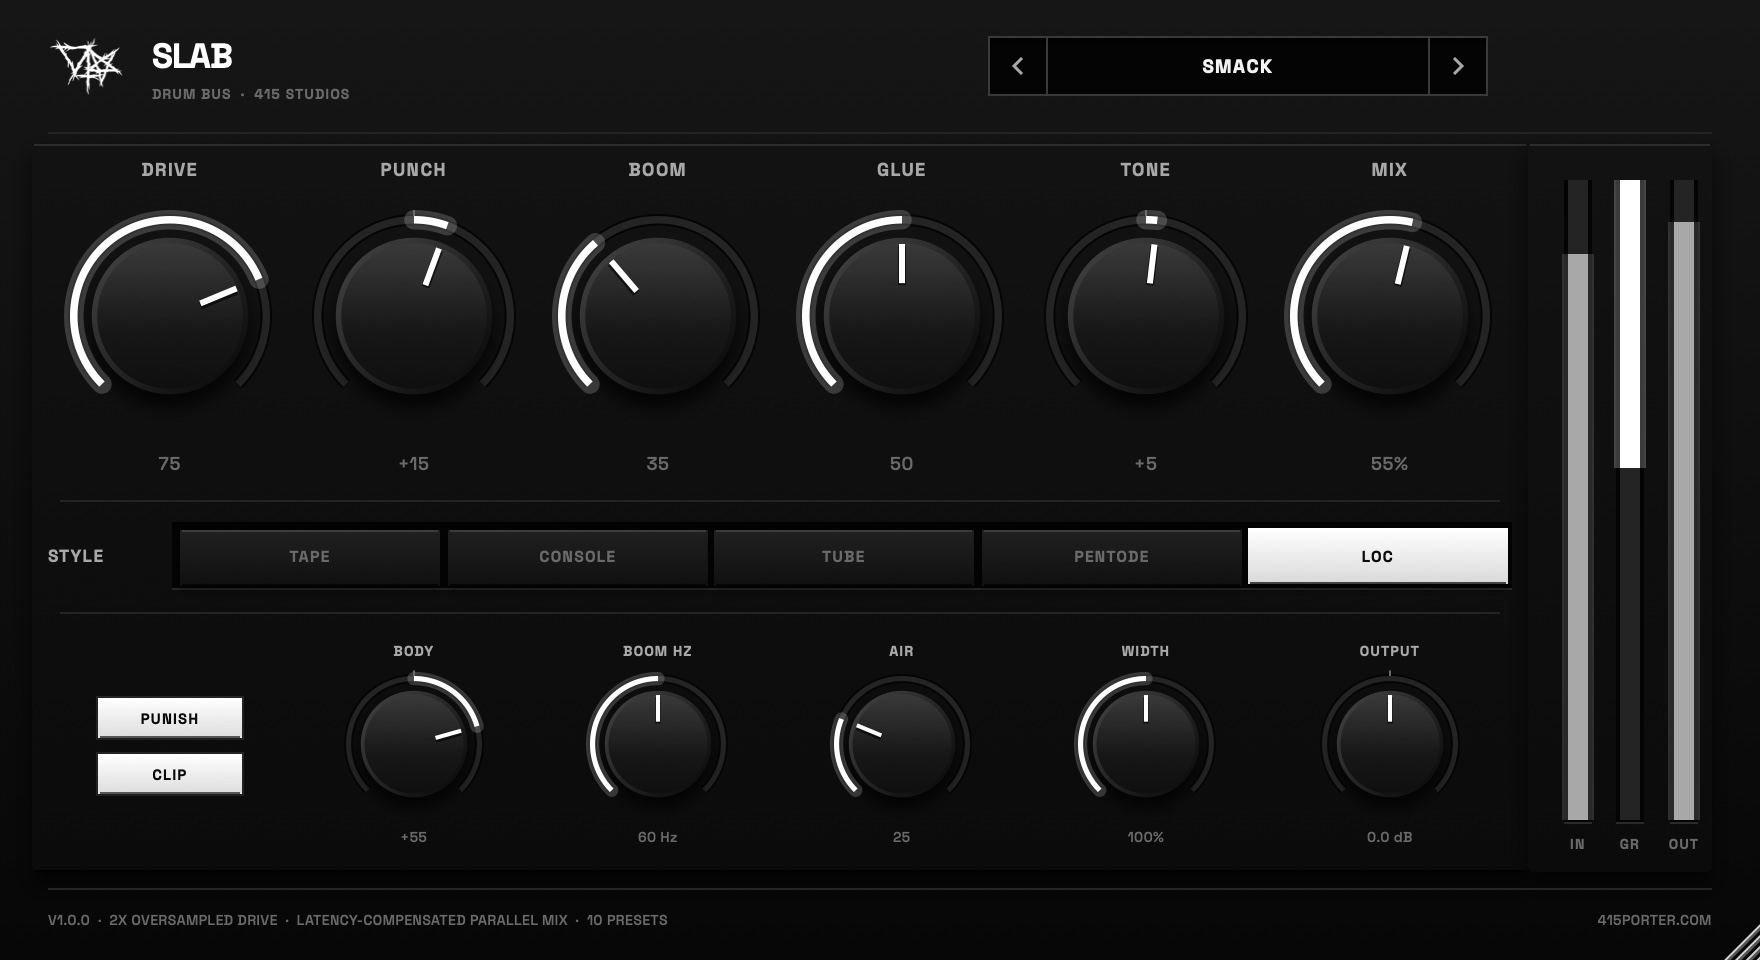The height and width of the screenshot is (960, 1760).
Task: Click the tone value +5
Action: pos(1145,464)
